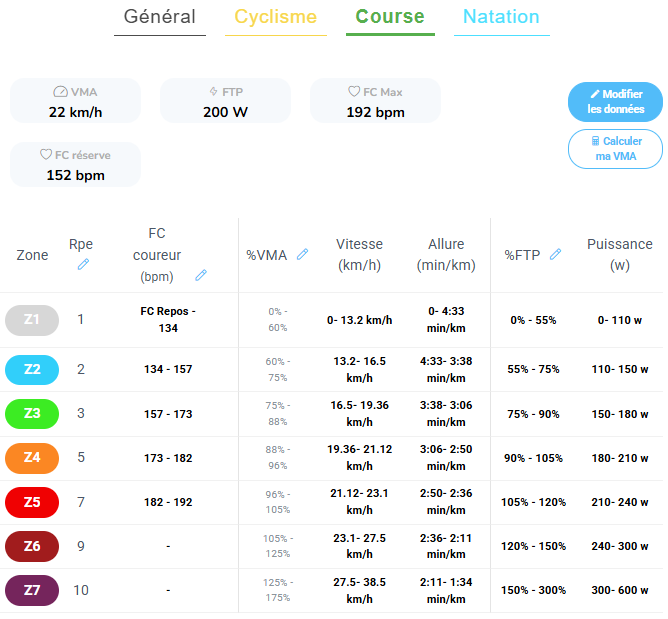The width and height of the screenshot is (668, 619).
Task: Click the '173 - 182' heart rate cell
Action: pyautogui.click(x=168, y=458)
